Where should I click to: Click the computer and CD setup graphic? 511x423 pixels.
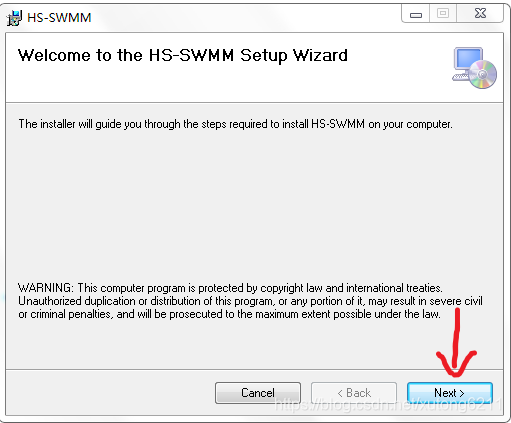[474, 68]
